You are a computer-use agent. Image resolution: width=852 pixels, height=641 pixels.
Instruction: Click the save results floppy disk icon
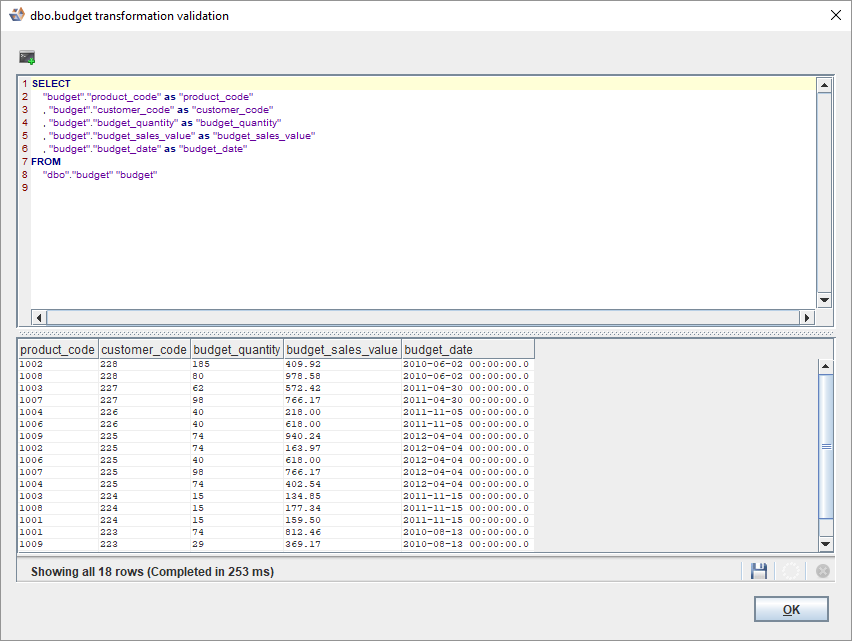[759, 571]
